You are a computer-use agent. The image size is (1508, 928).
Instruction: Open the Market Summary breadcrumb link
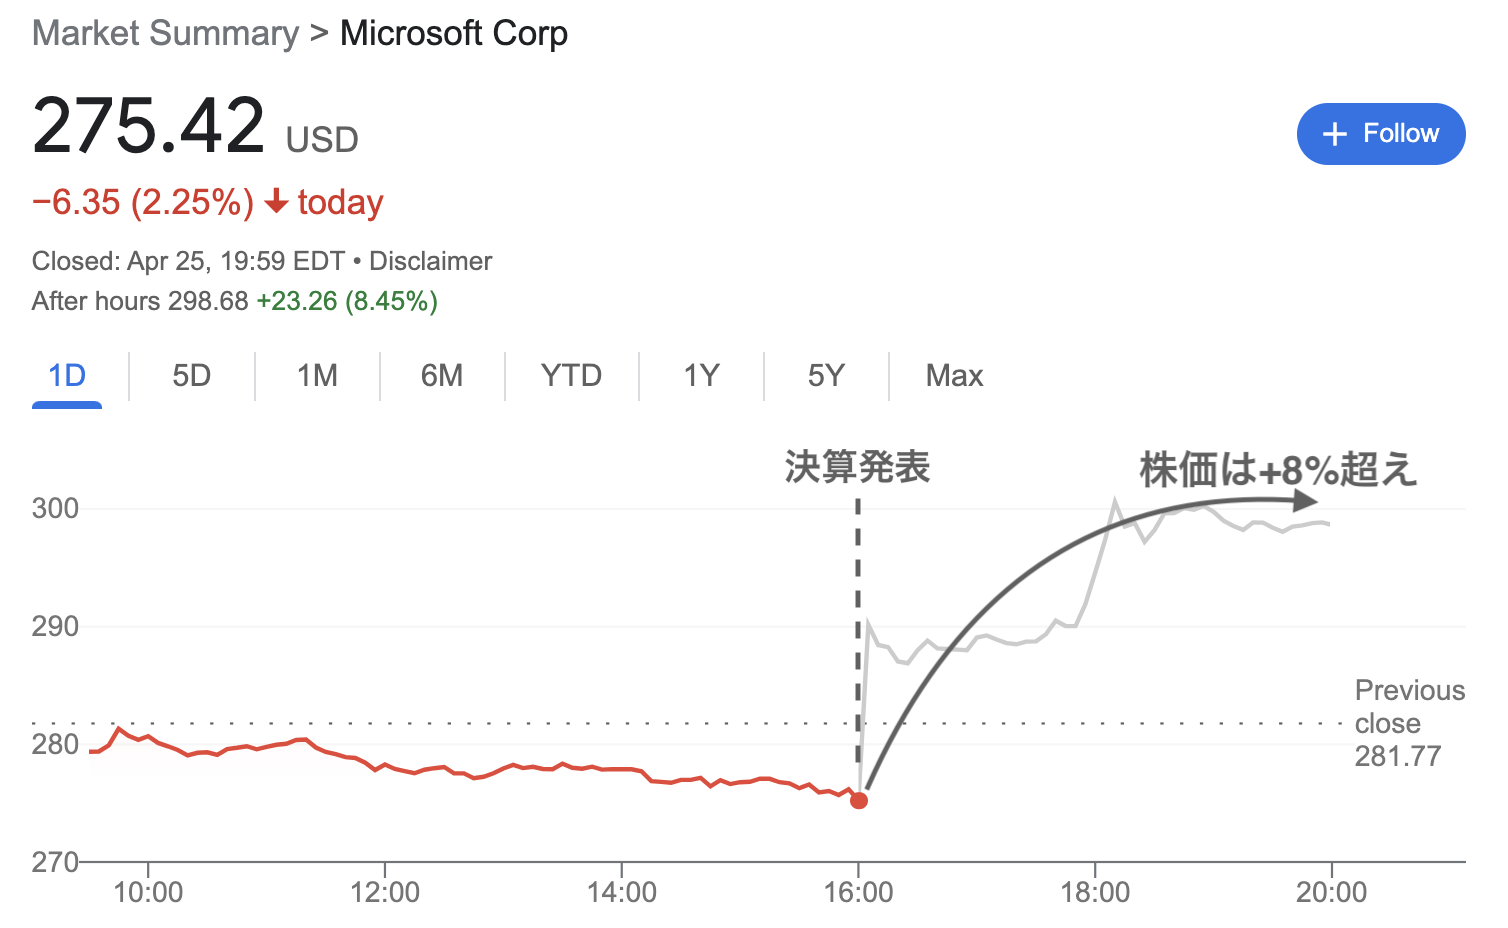165,33
